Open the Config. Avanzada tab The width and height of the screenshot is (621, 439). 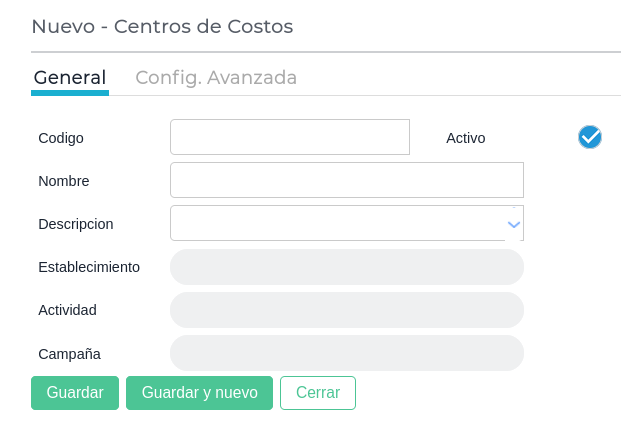216,78
